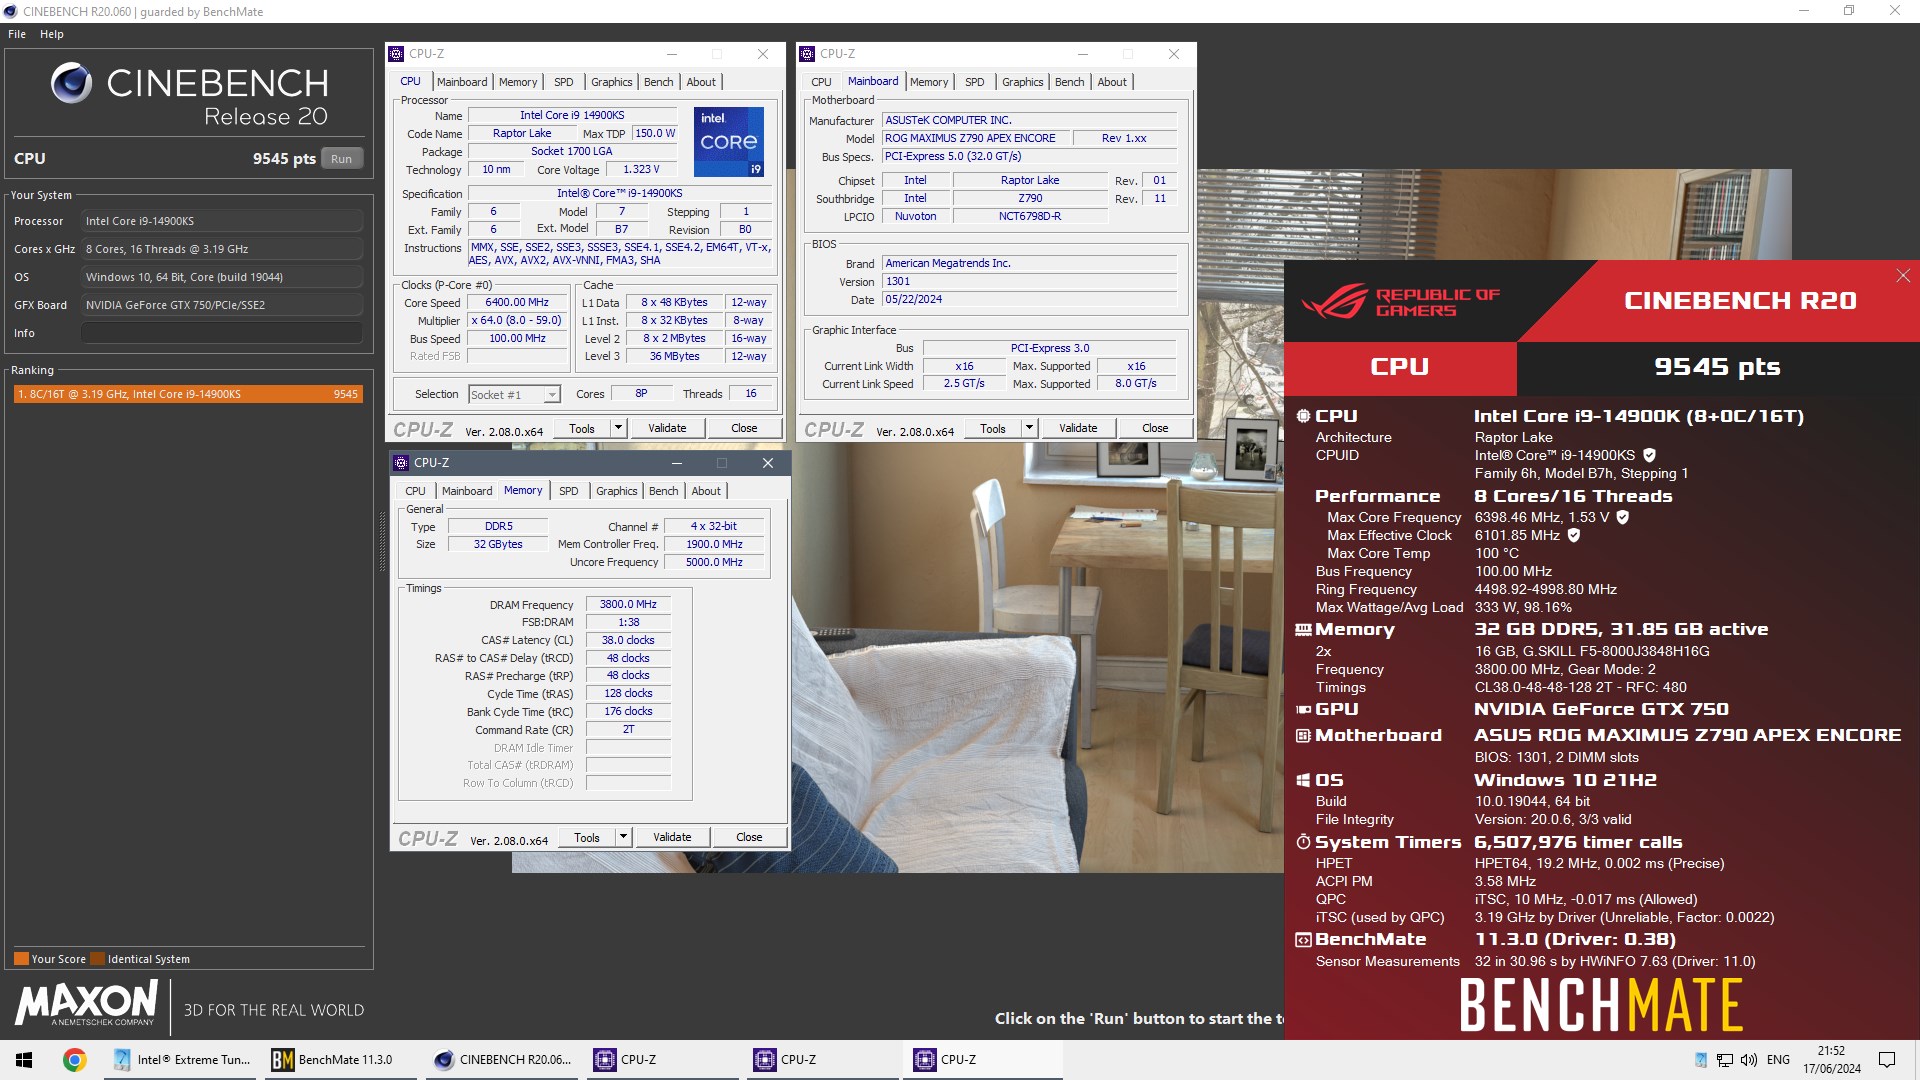Open SPD tab in Memory CPU-Z window
This screenshot has width=1920, height=1080.
[x=569, y=491]
